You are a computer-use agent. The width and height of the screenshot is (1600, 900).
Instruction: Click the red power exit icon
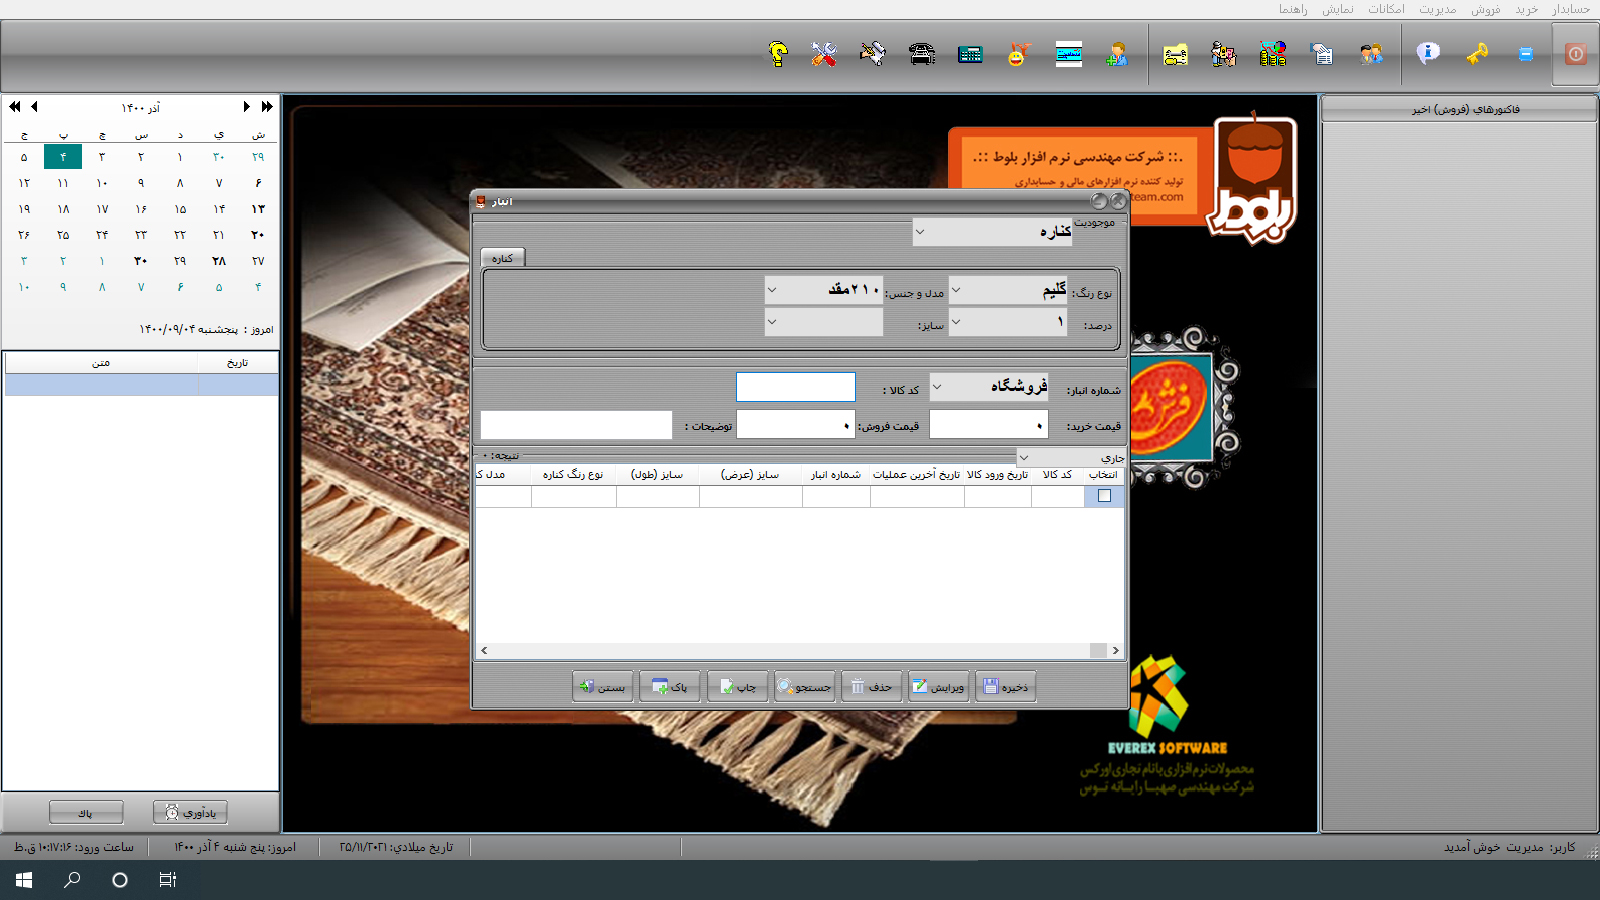[1575, 54]
